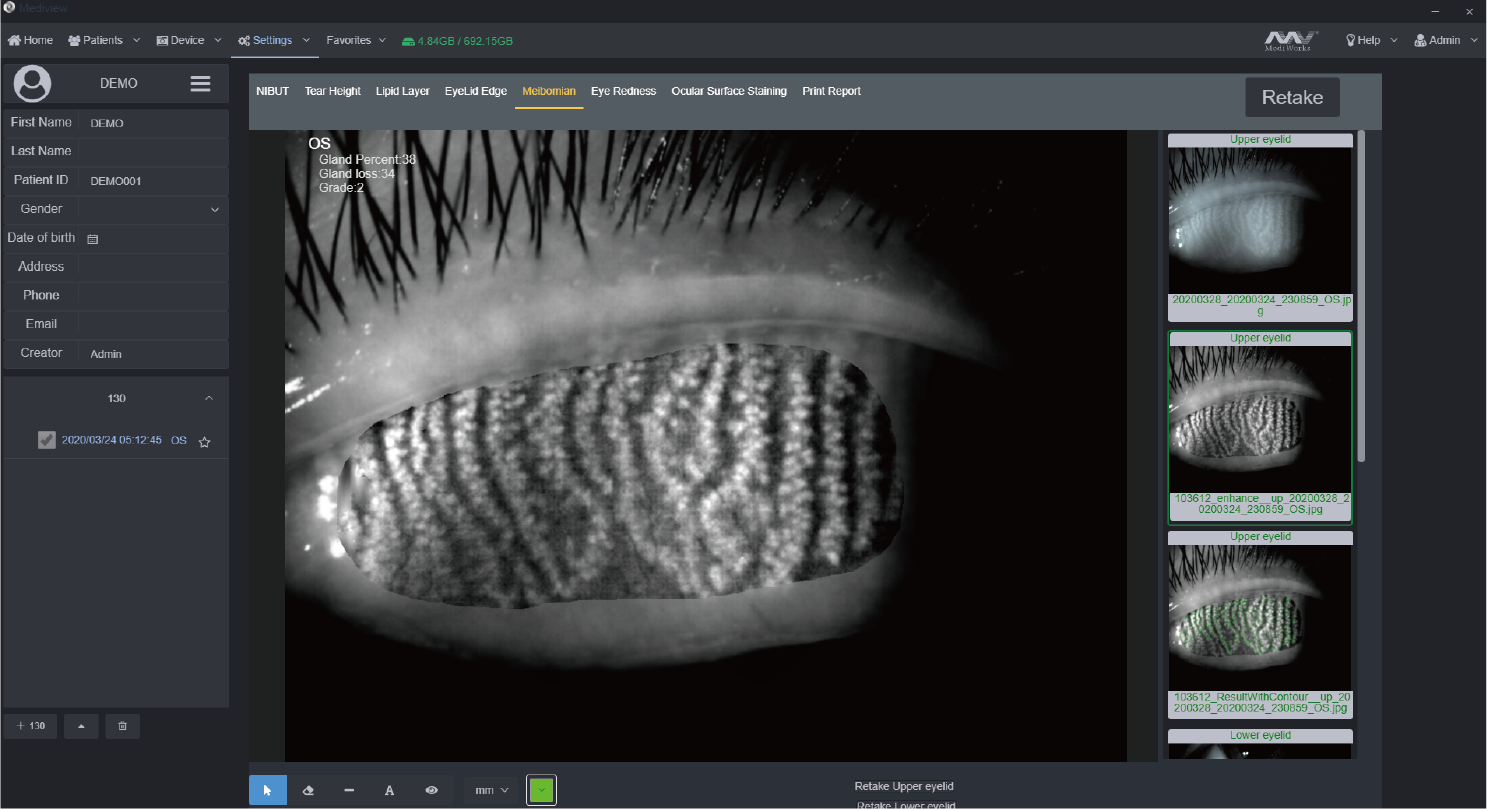Open the Device menu
The image size is (1487, 809).
click(188, 40)
